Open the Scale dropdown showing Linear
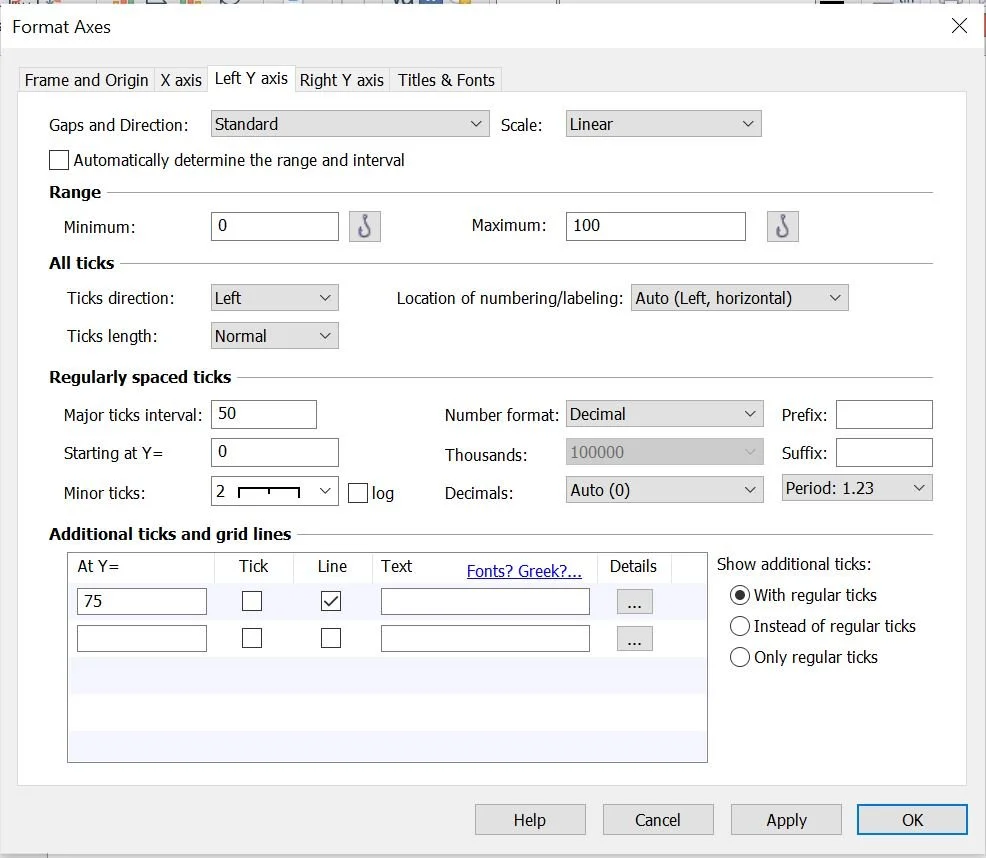Screen dimensions: 986x858 point(660,124)
